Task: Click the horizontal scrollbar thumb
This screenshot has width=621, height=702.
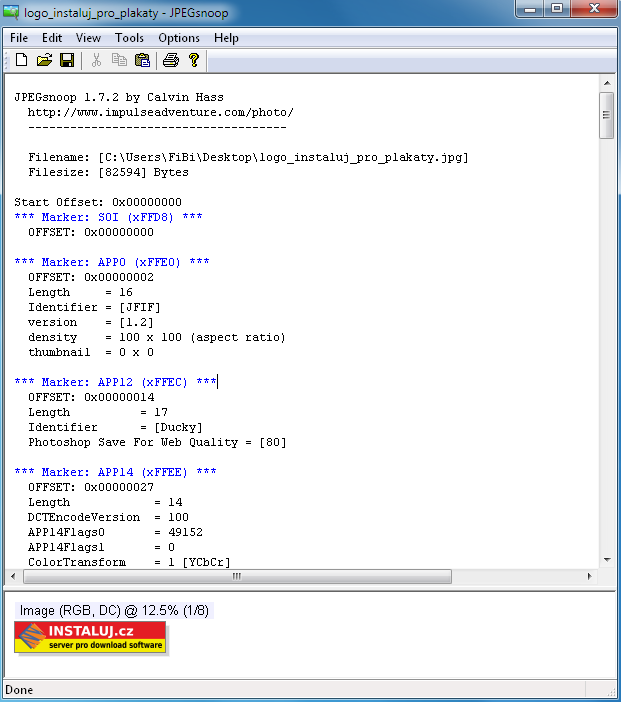Action: (237, 577)
